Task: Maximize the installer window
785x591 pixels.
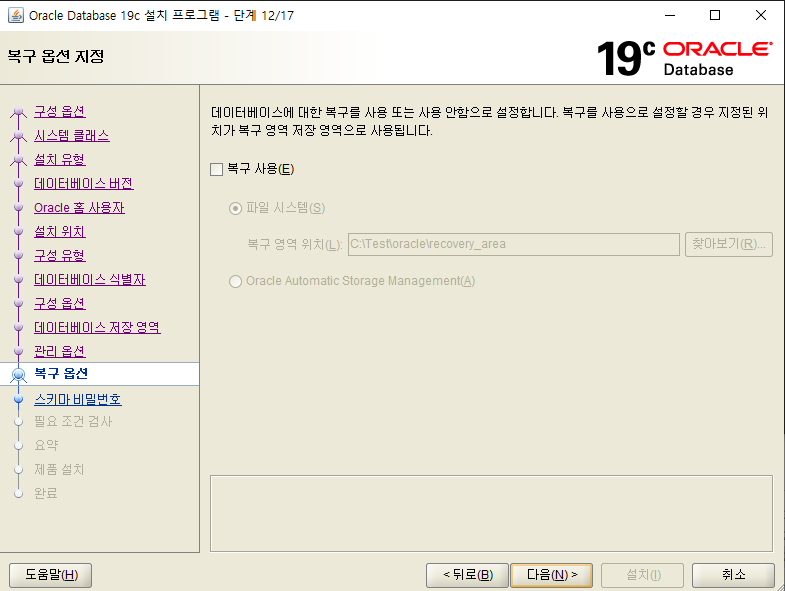Action: (715, 16)
